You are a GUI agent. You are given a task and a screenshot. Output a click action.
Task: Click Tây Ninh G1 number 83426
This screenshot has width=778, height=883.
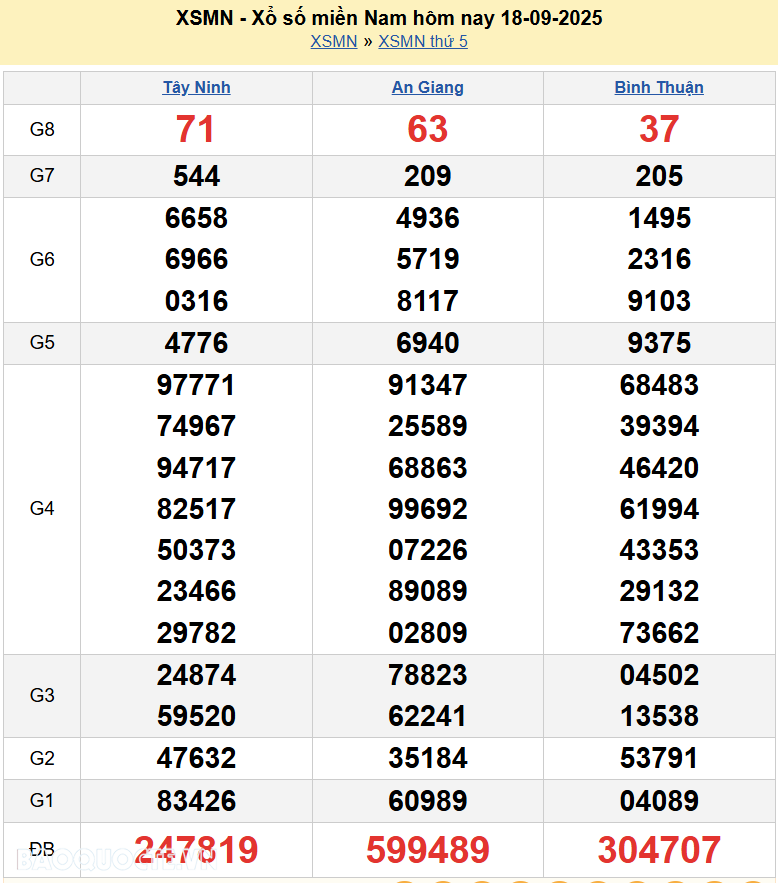click(x=196, y=801)
